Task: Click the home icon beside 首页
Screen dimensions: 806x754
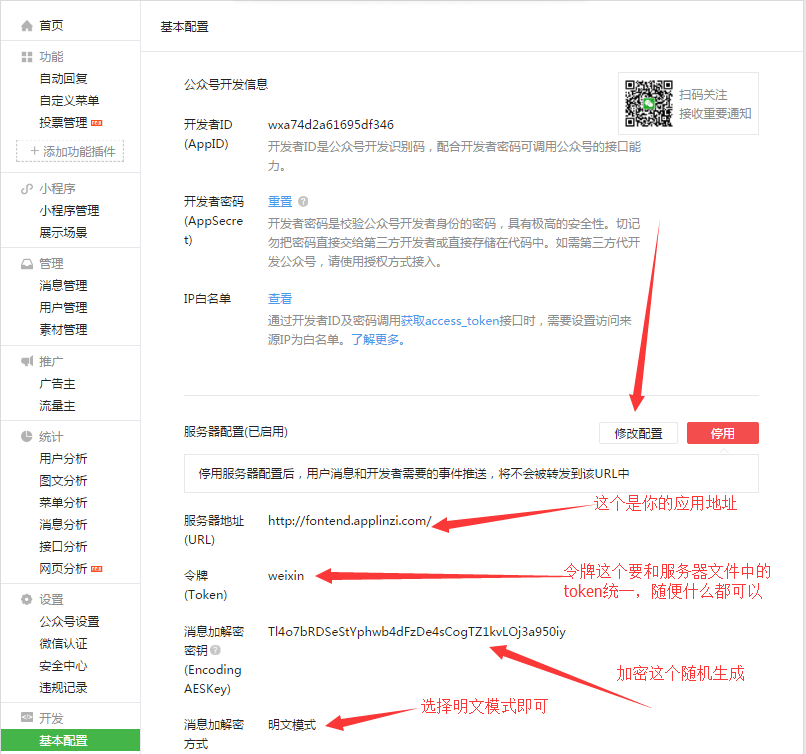Action: click(27, 26)
